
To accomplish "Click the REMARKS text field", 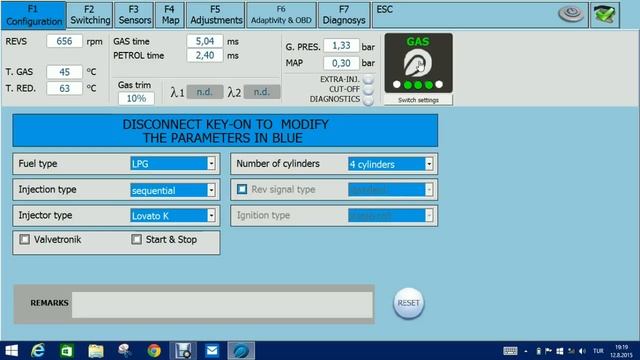I will (222, 304).
